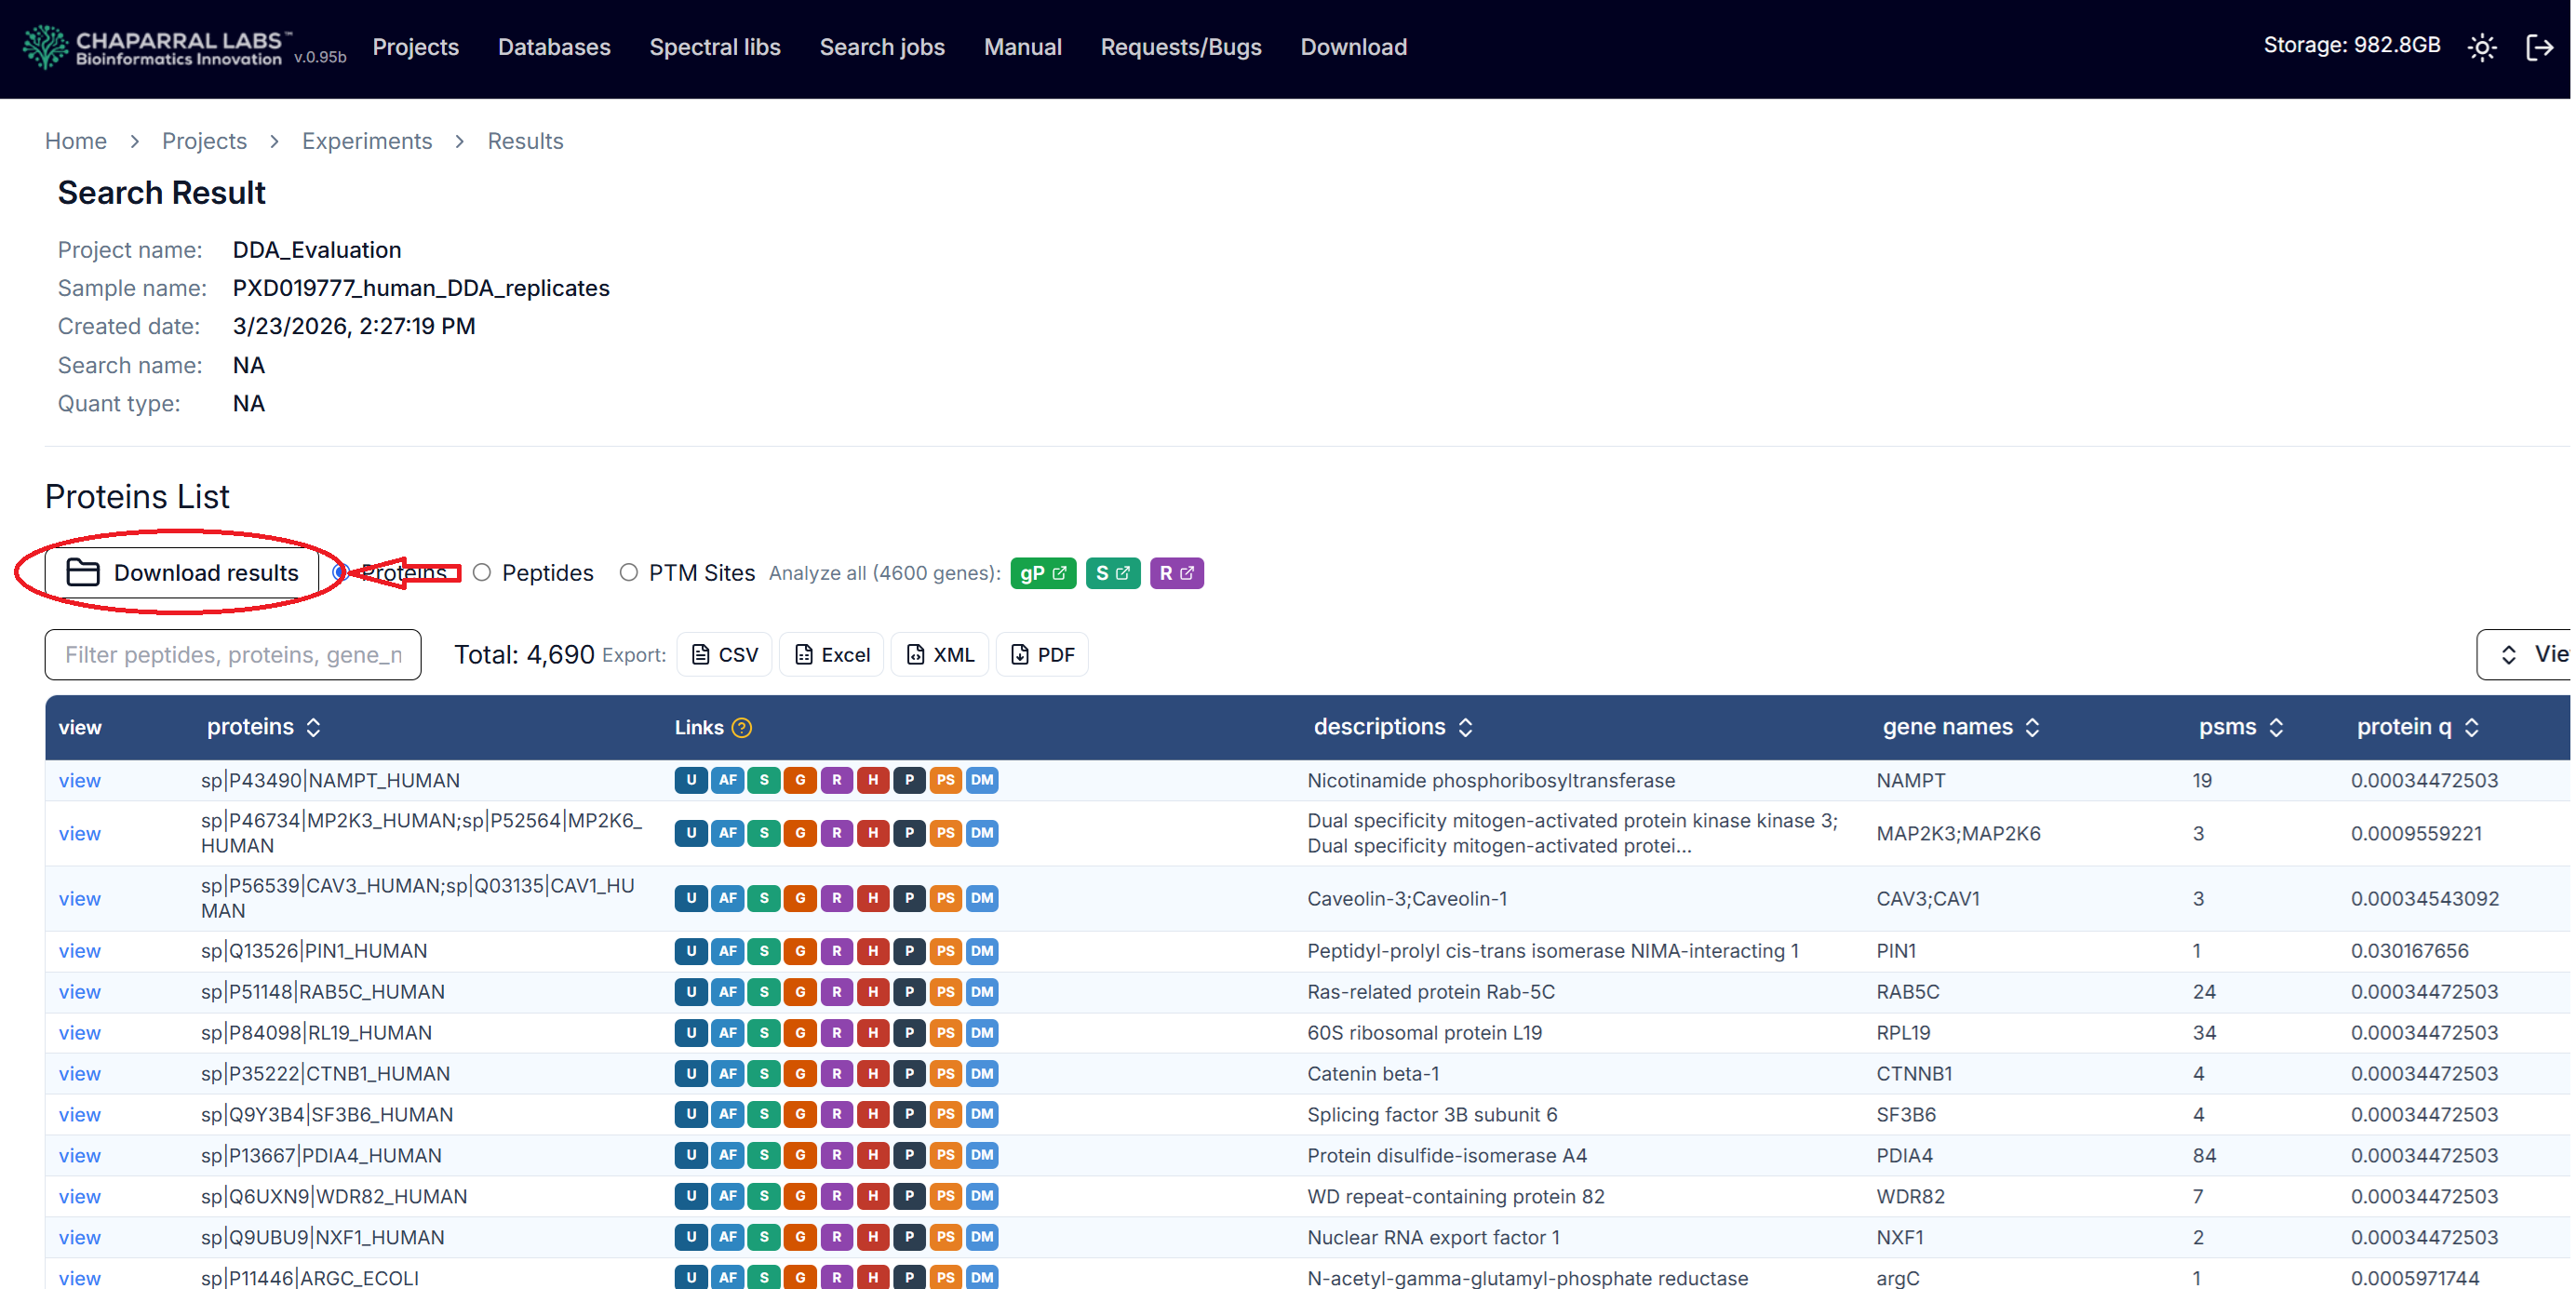The image size is (2576, 1289).
Task: Export the table as CSV
Action: [724, 654]
